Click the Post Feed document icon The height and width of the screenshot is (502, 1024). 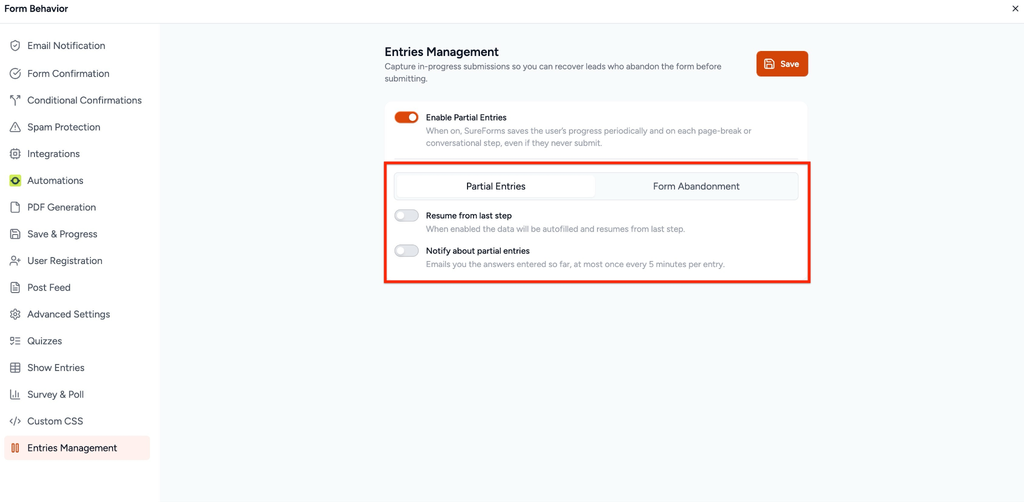coord(15,288)
